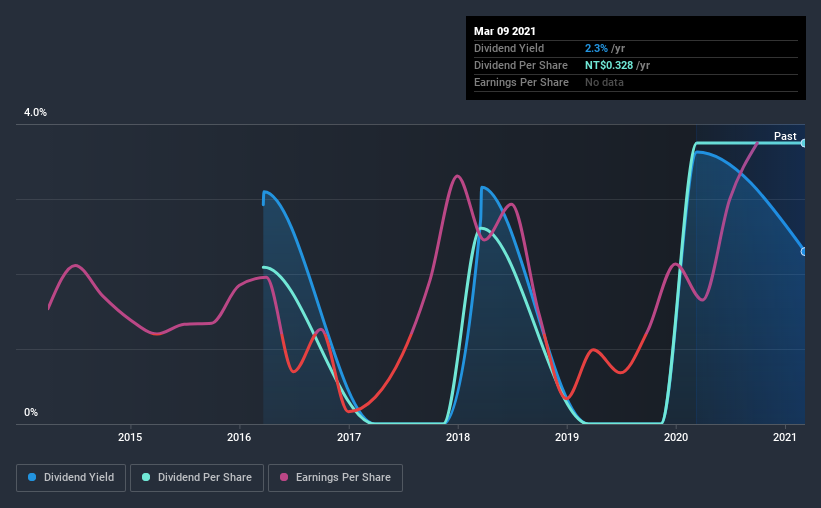The image size is (821, 508).
Task: Toggle the Dividend Yield legend button
Action: point(71,478)
